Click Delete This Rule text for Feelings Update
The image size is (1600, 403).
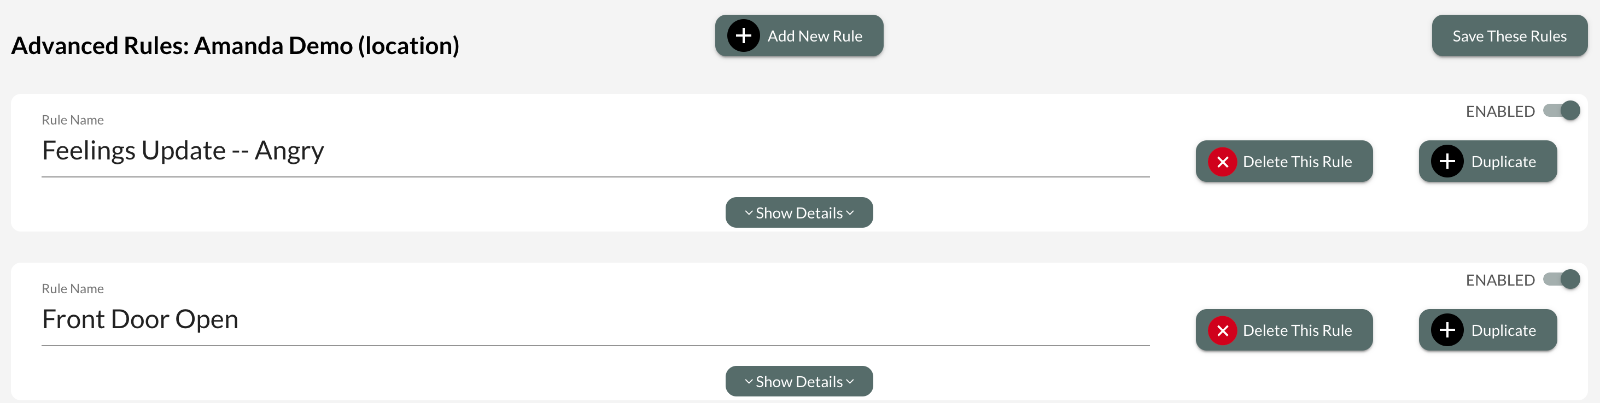tap(1297, 162)
